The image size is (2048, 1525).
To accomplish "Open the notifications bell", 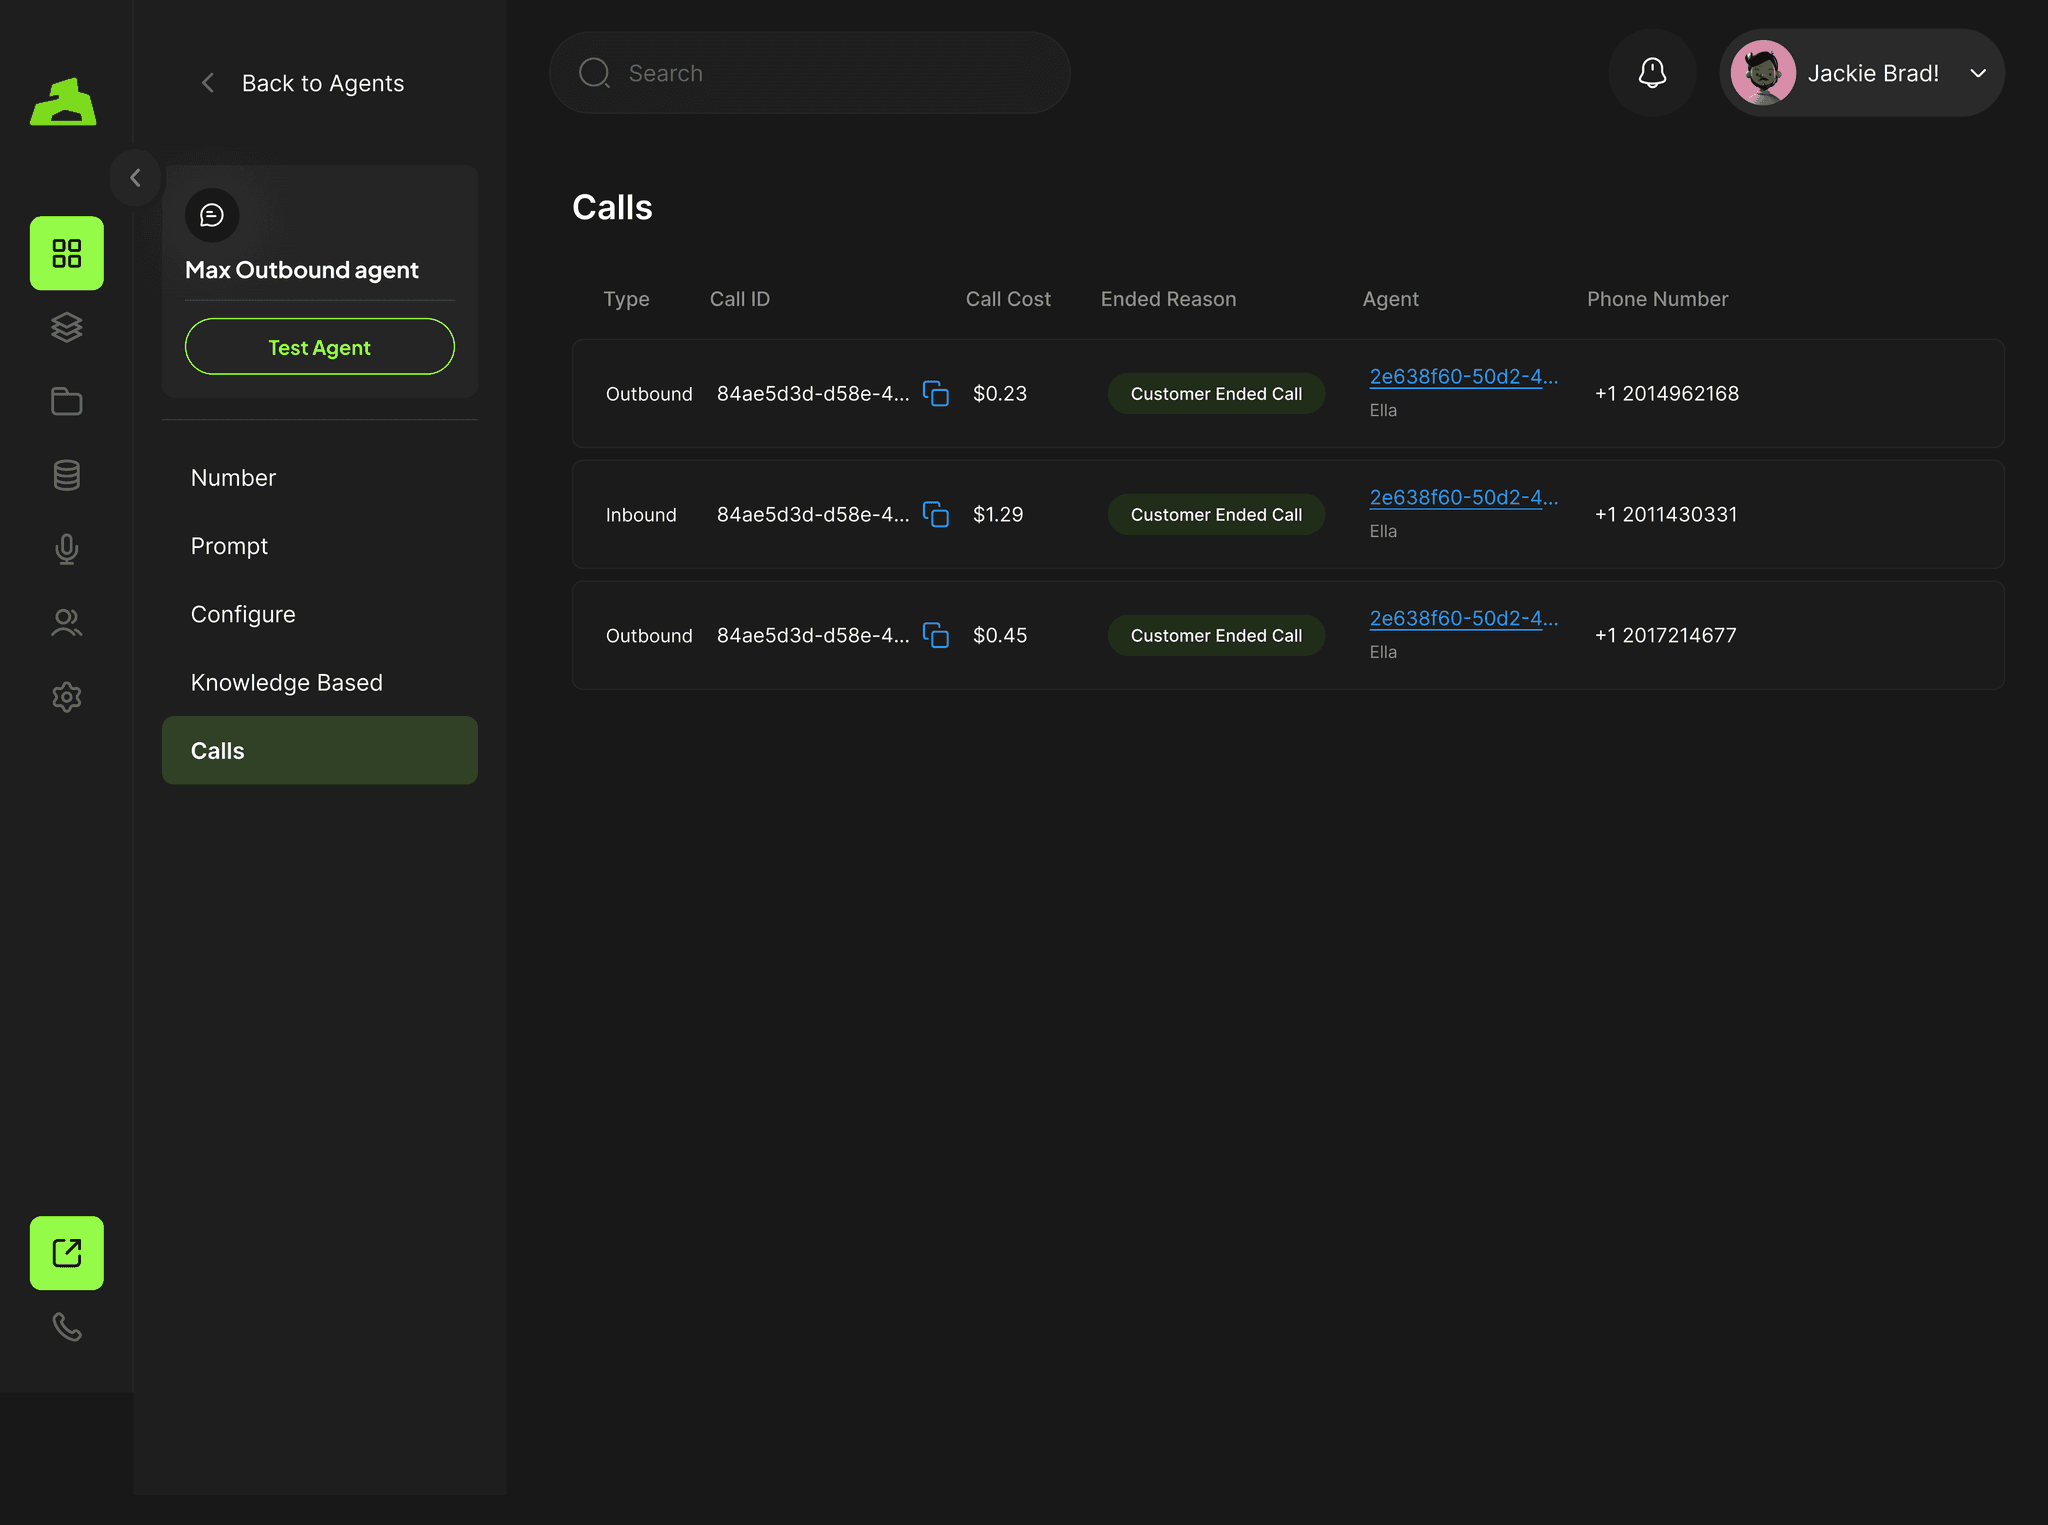I will click(x=1652, y=73).
